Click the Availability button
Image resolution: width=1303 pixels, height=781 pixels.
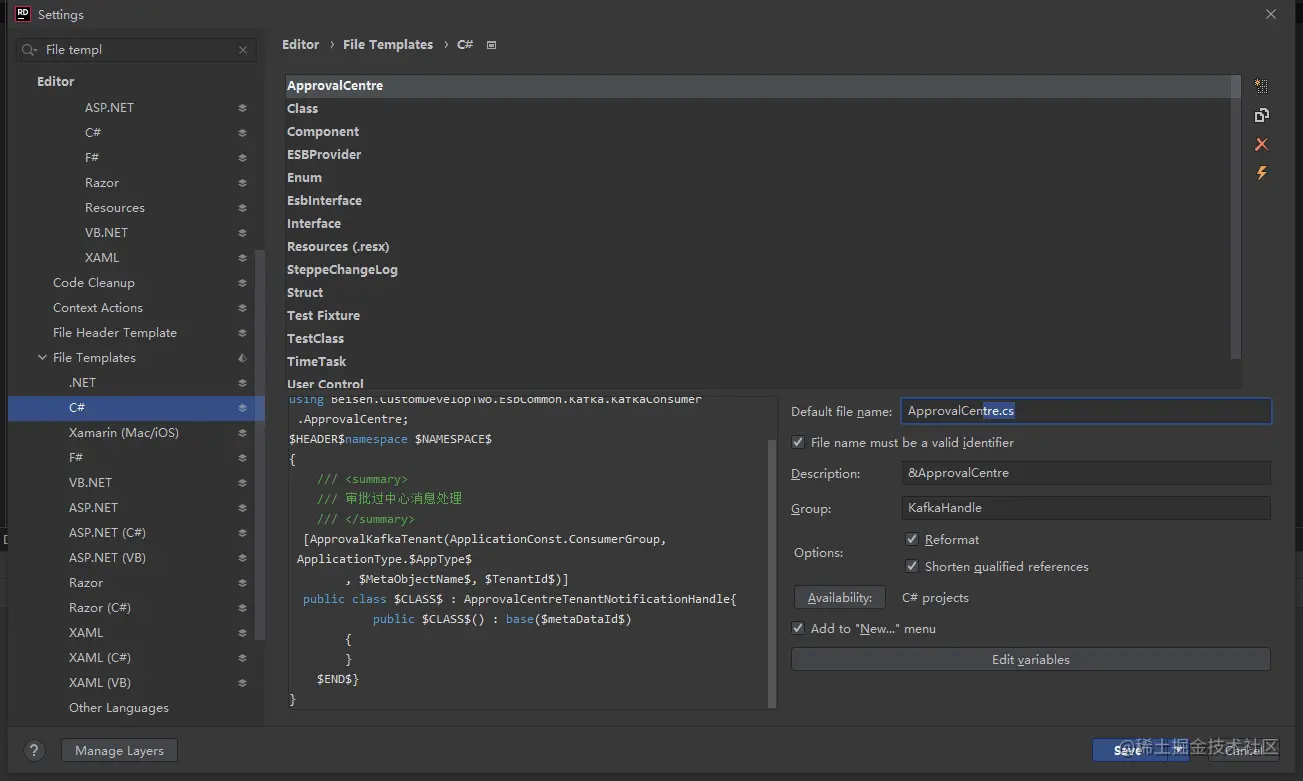coord(839,598)
